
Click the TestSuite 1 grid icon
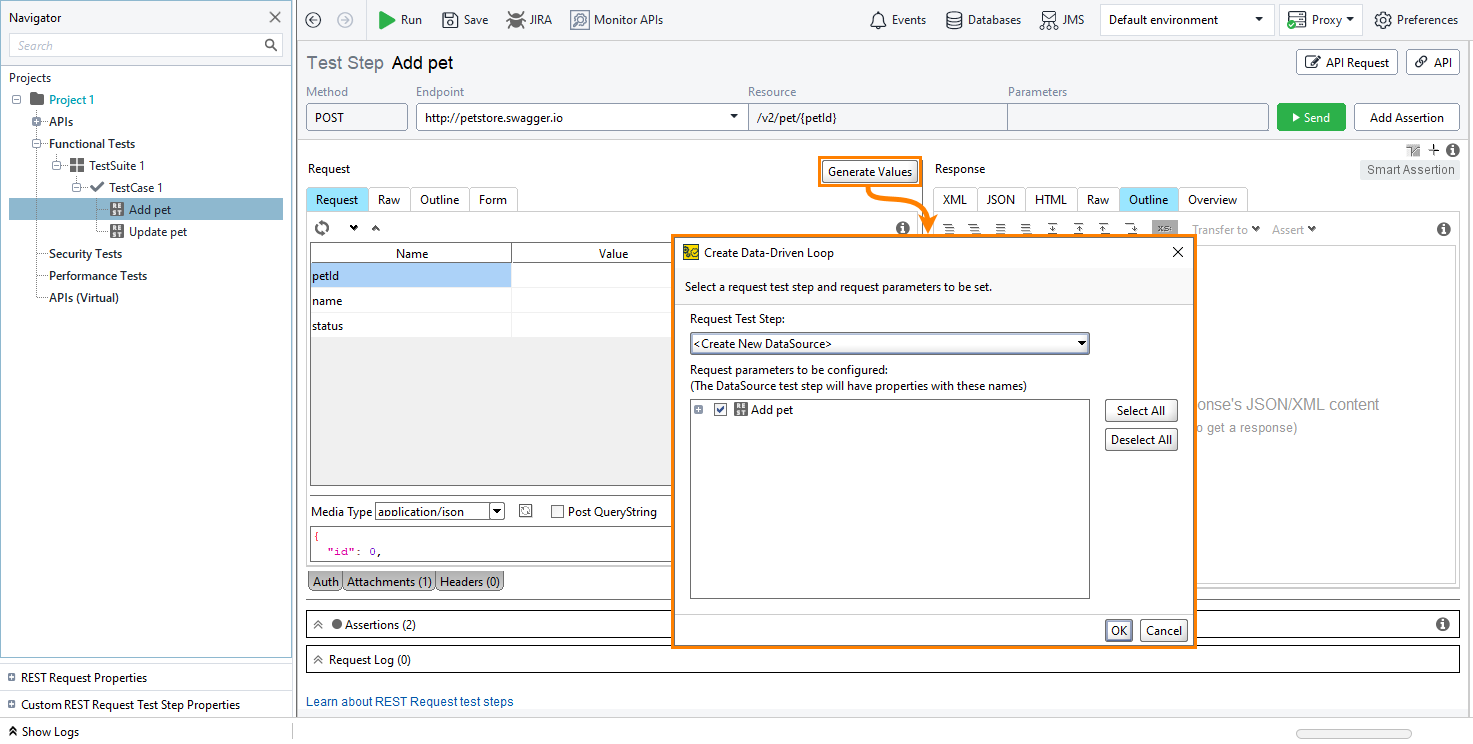click(x=77, y=165)
